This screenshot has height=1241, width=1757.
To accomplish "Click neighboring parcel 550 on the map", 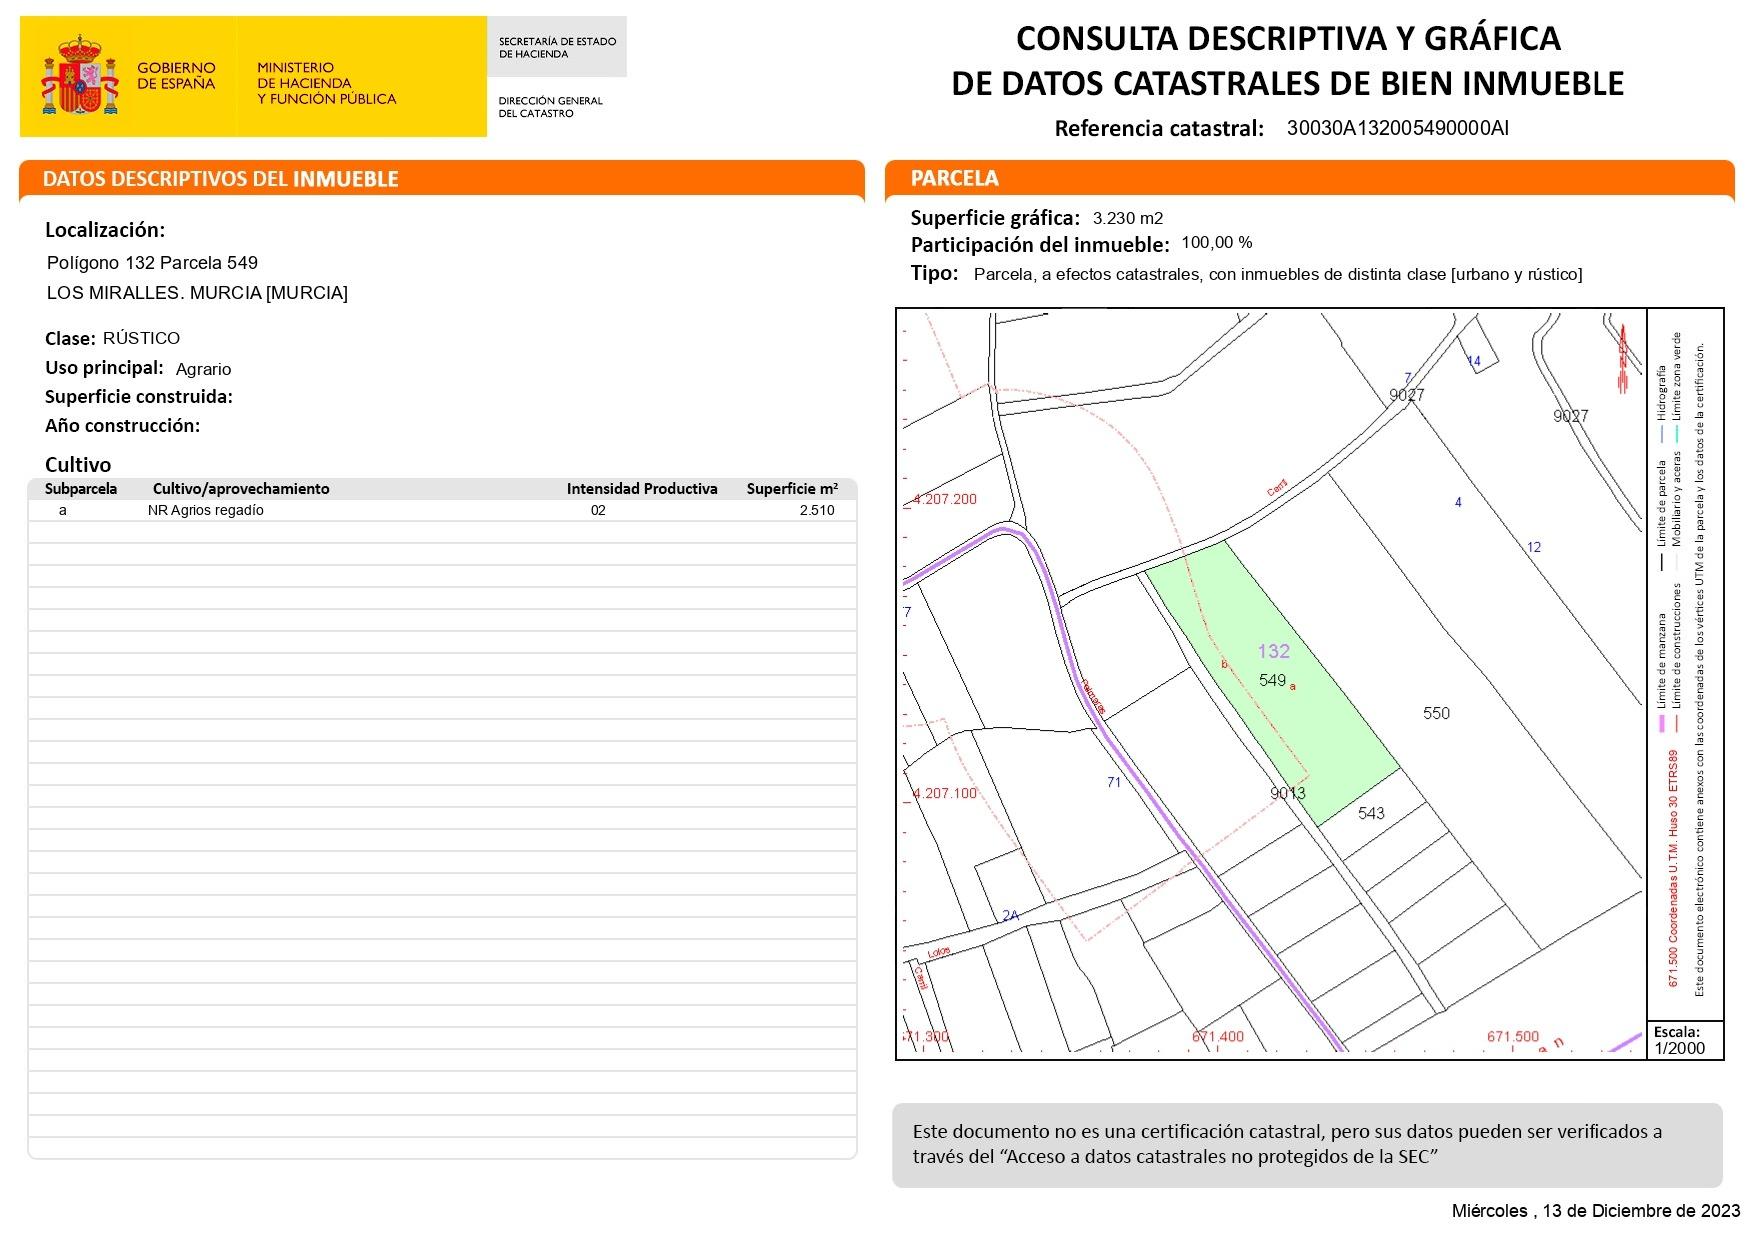I will pyautogui.click(x=1435, y=713).
